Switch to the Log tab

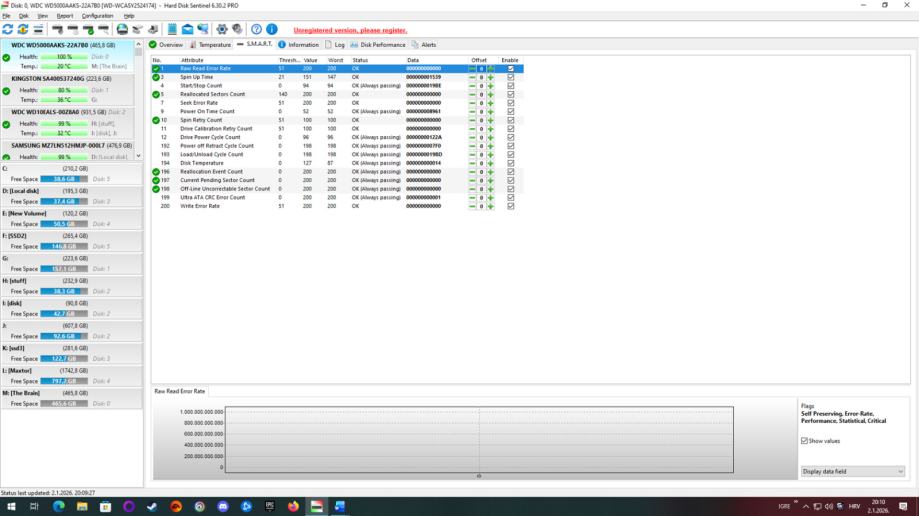335,45
